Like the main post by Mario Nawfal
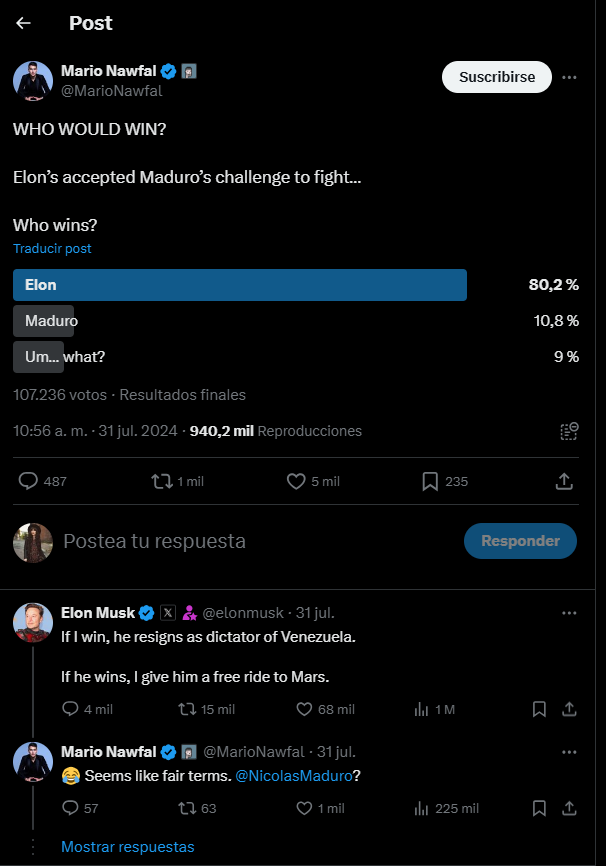The width and height of the screenshot is (606, 866). click(x=296, y=481)
